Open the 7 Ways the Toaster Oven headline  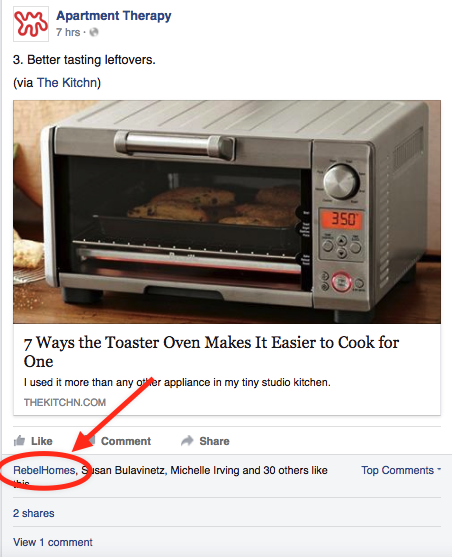pos(211,352)
